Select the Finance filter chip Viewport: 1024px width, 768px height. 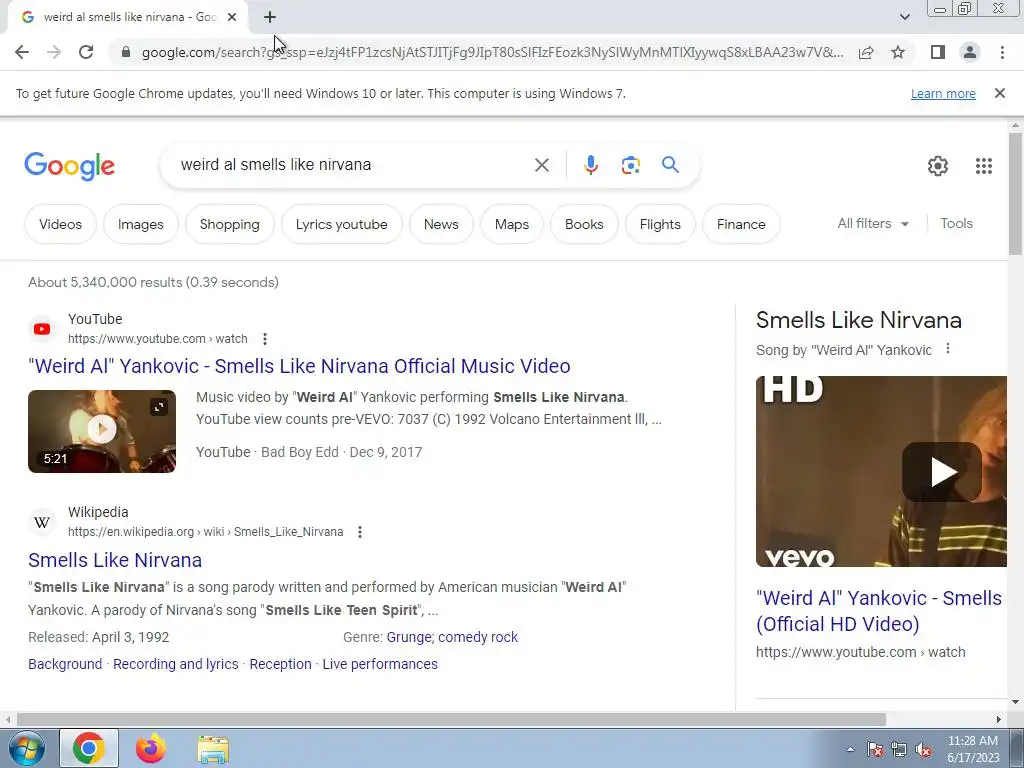[x=741, y=224]
